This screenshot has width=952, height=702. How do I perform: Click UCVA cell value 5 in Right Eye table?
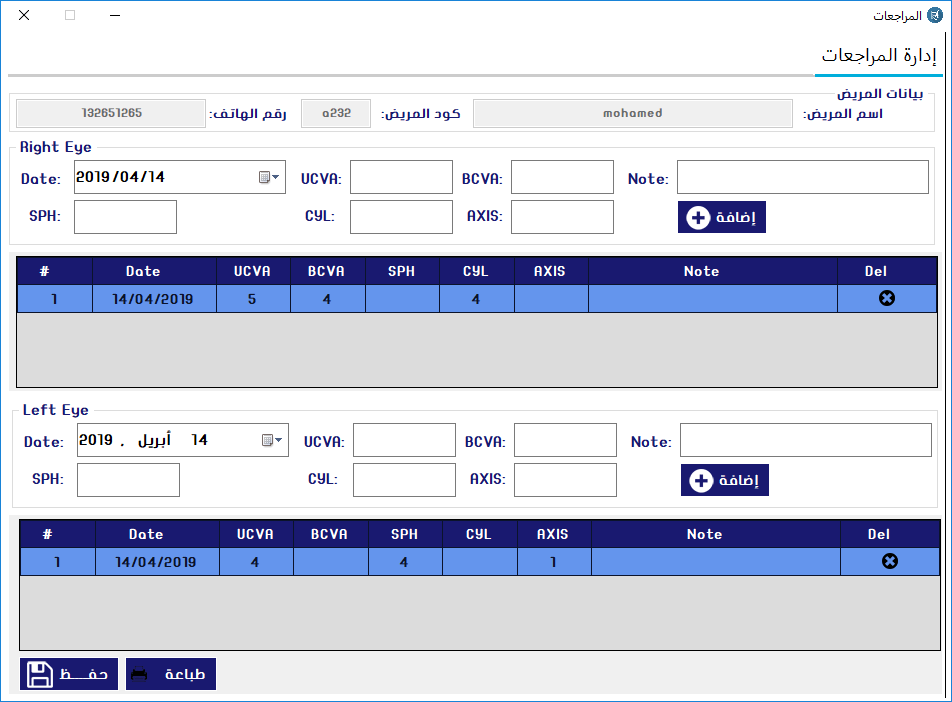253,299
